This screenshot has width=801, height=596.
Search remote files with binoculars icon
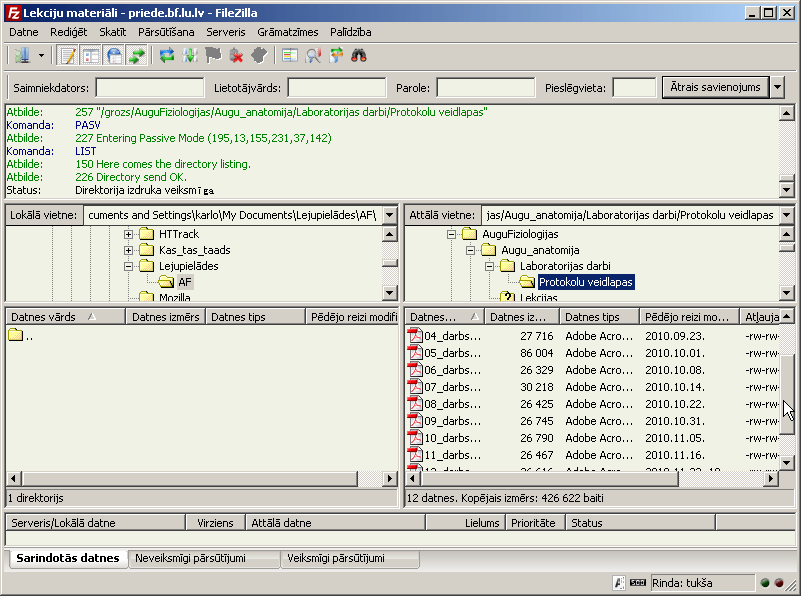[x=359, y=55]
